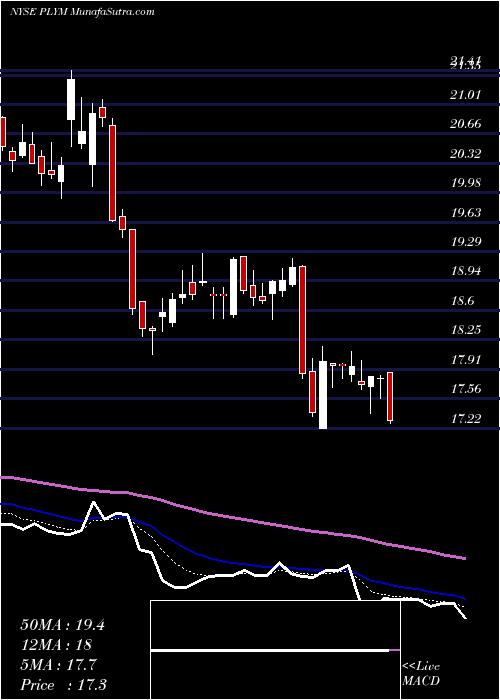This screenshot has height=700, width=500.
Task: Click the 17.91 price axis label
Action: 466,359
